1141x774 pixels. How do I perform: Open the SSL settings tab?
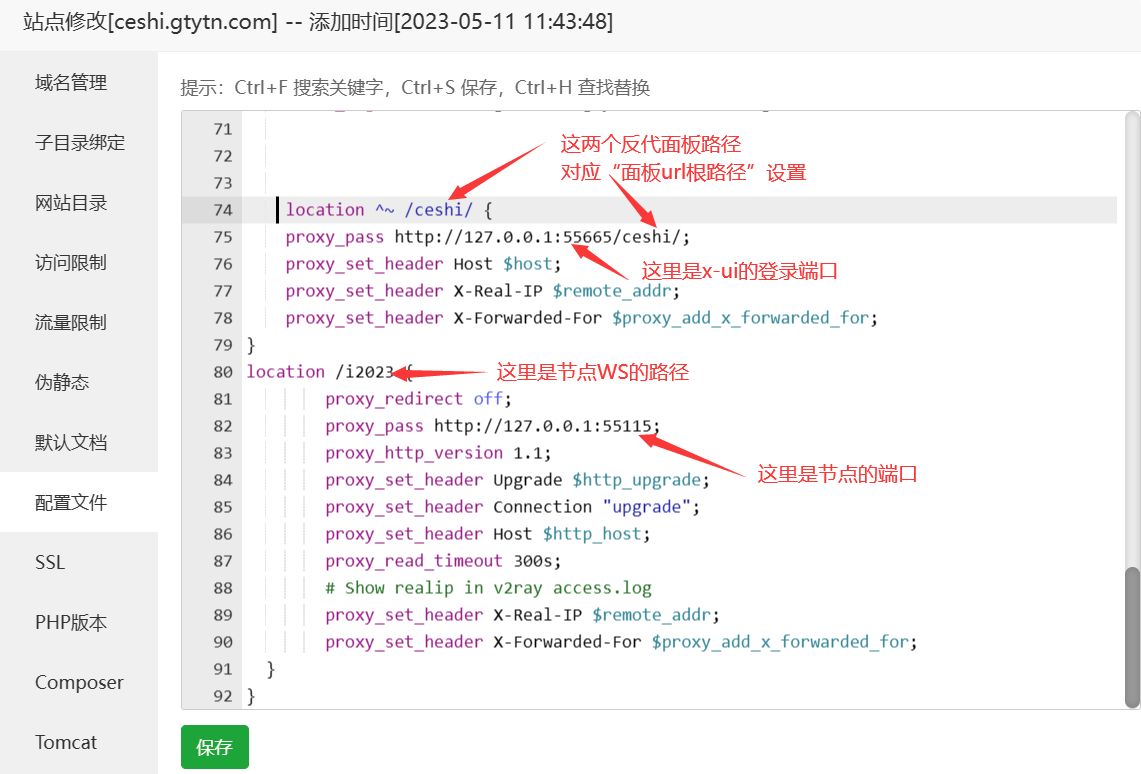[49, 562]
